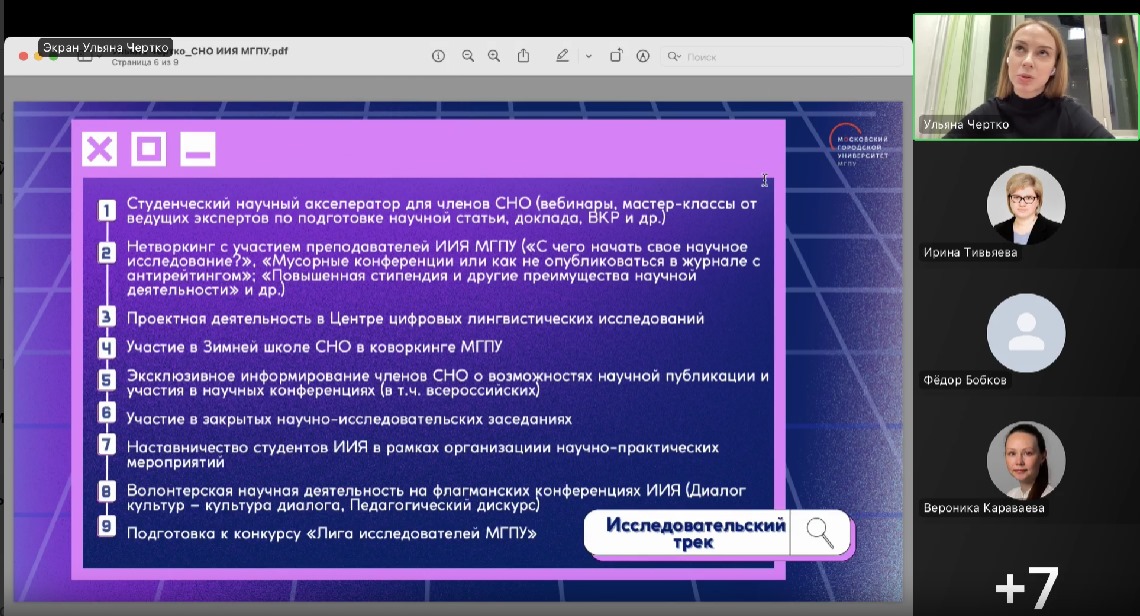Click the document info (i) icon
Viewport: 1140px width, 616px height.
coord(438,56)
